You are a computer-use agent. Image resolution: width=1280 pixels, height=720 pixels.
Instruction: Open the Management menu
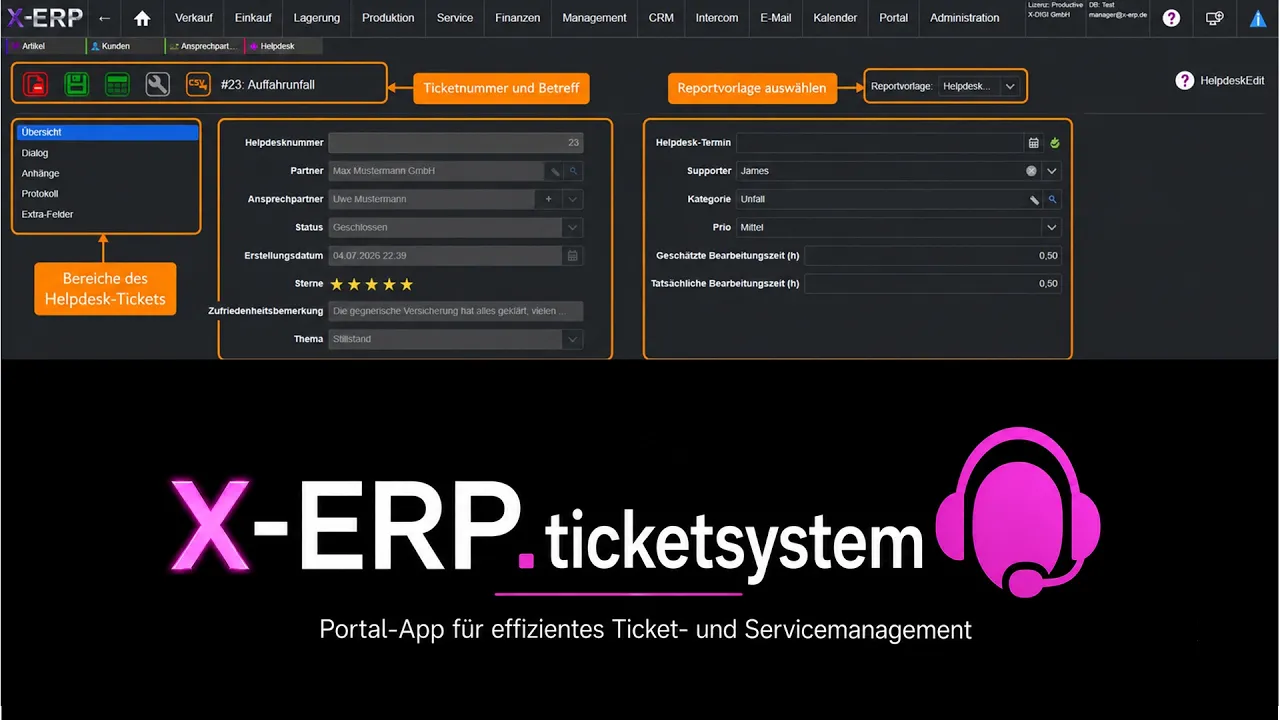(594, 18)
